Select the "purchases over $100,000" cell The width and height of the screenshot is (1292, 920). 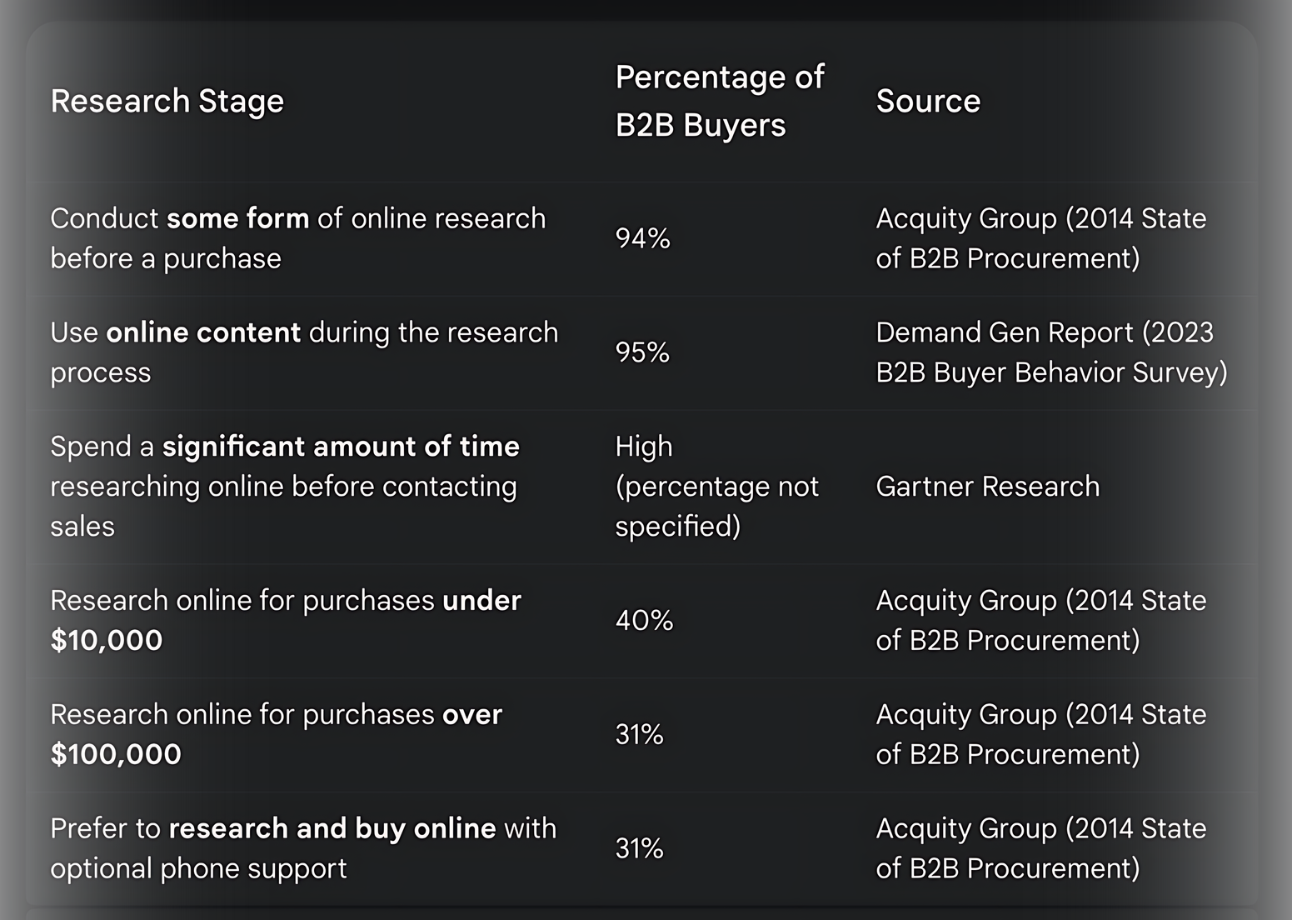[x=276, y=734]
